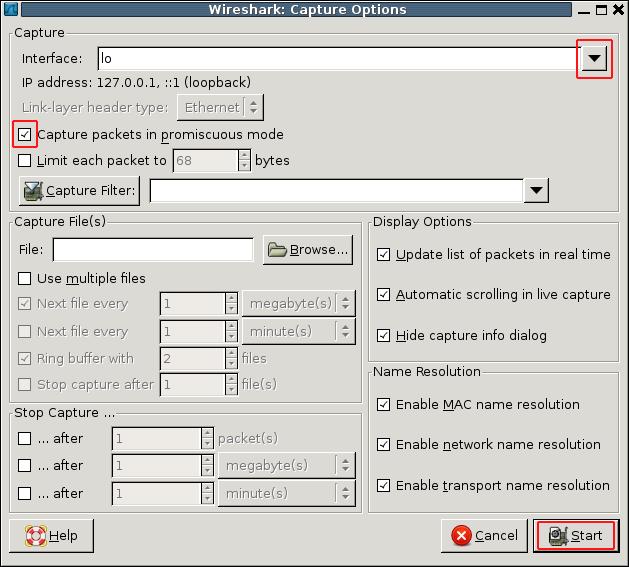Toggle Hide capture info dialog checkbox
Viewport: 629px width, 567px height.
click(x=383, y=335)
